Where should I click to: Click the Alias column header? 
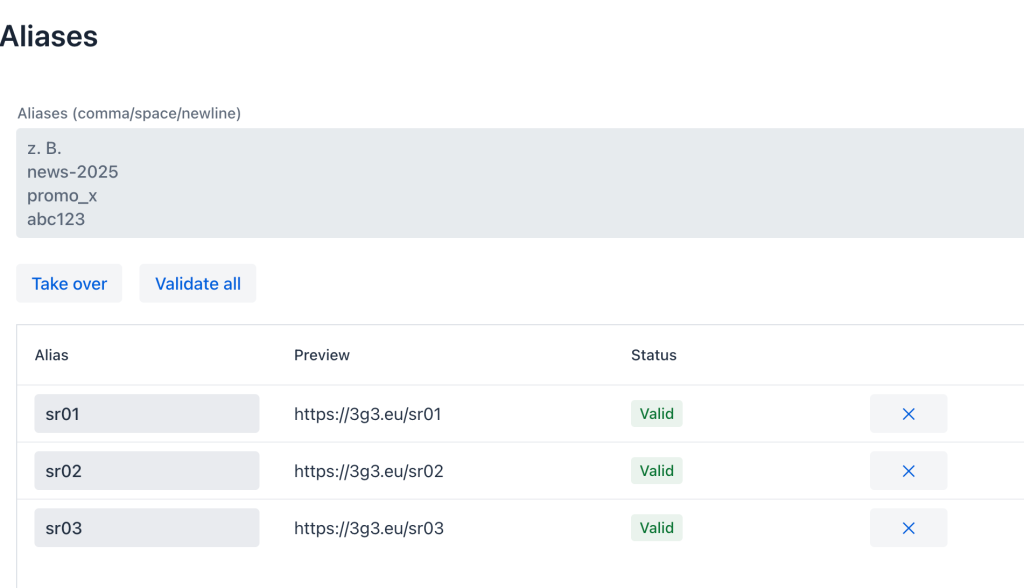[51, 355]
